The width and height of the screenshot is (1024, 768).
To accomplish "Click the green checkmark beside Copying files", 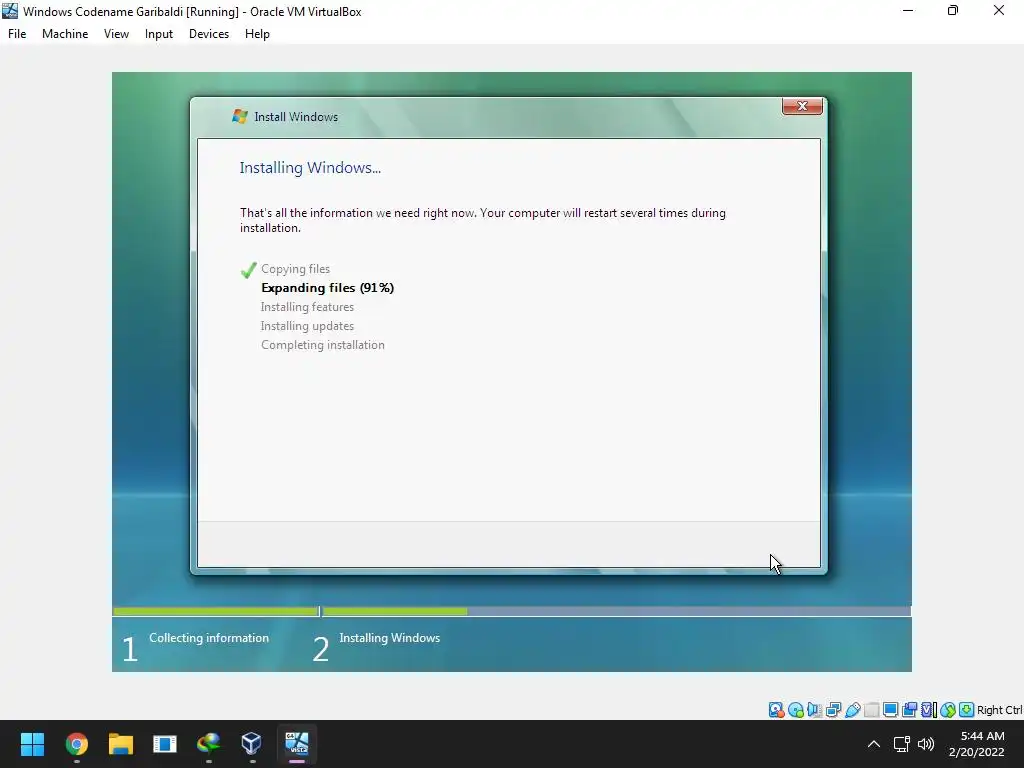I will (x=248, y=270).
